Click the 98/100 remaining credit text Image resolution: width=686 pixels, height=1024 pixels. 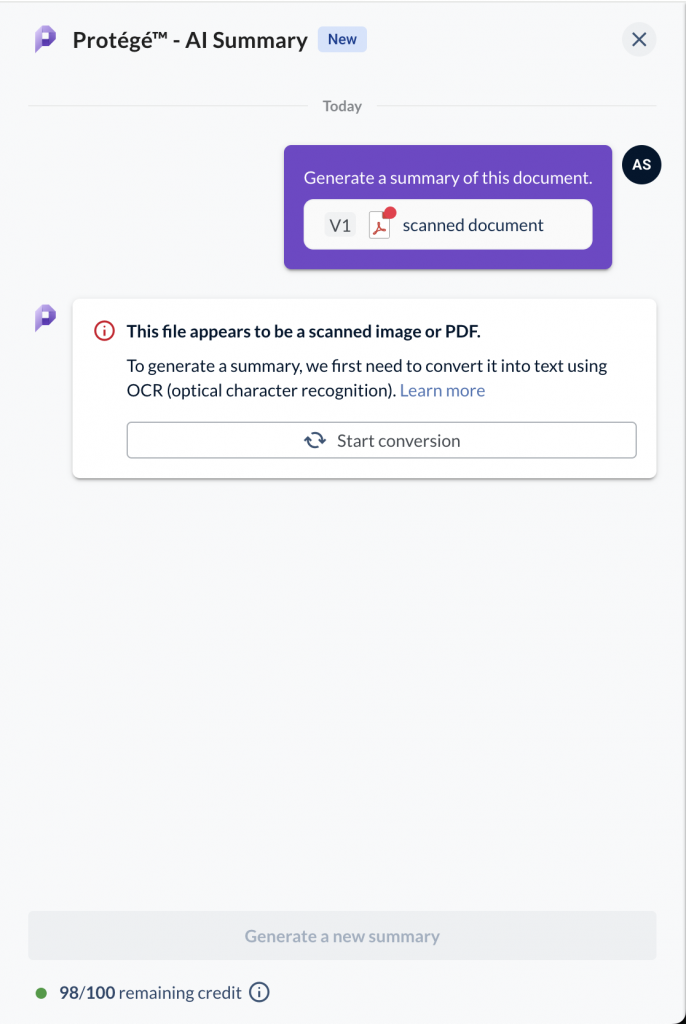[150, 993]
